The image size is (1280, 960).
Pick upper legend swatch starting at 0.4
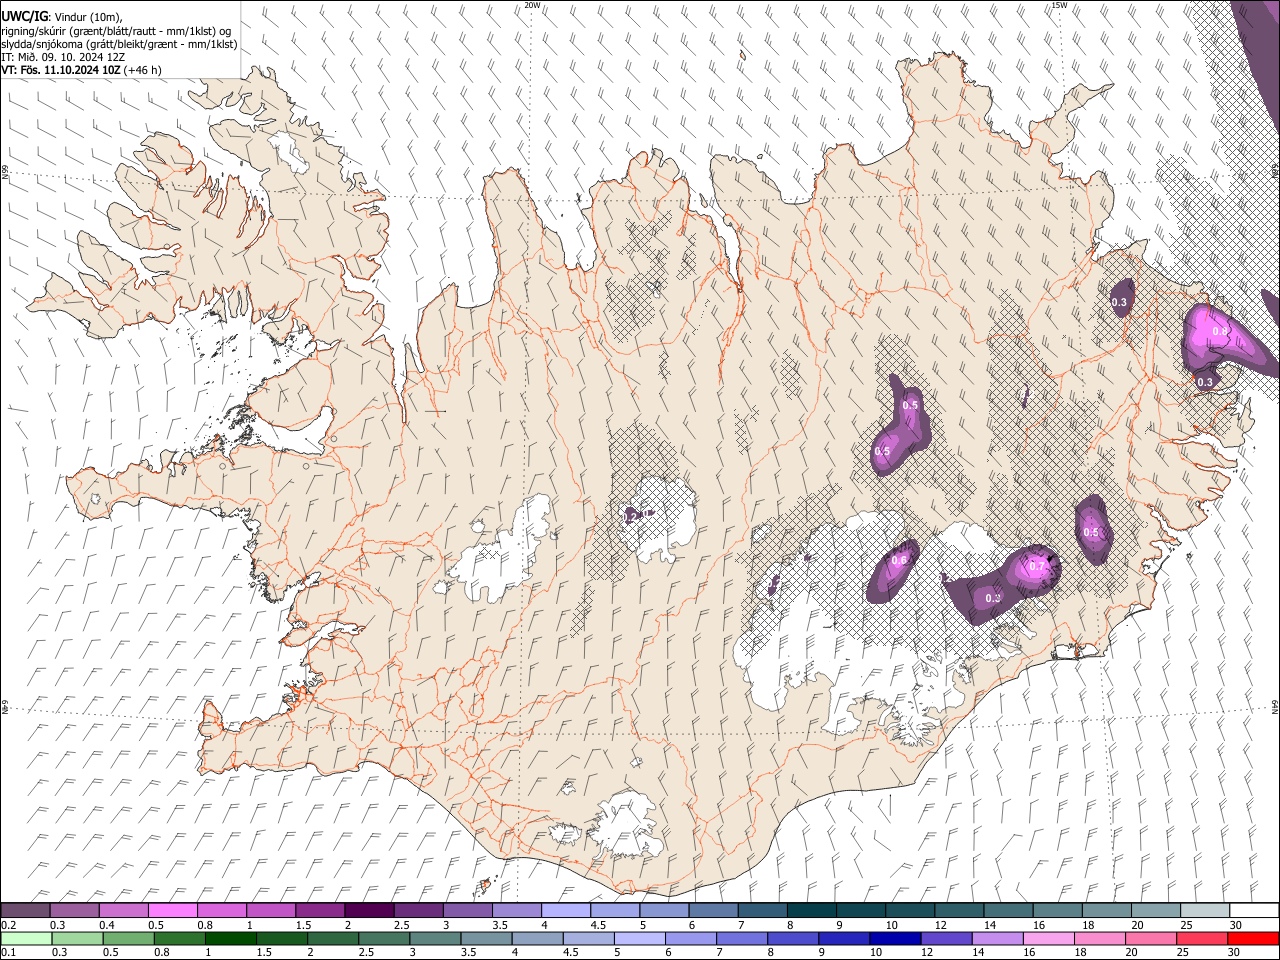[123, 911]
